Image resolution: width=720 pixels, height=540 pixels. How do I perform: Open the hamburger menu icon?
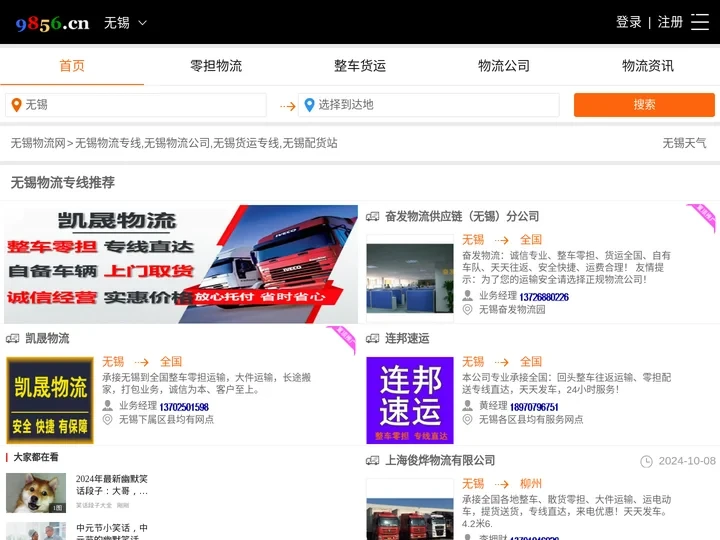(700, 22)
